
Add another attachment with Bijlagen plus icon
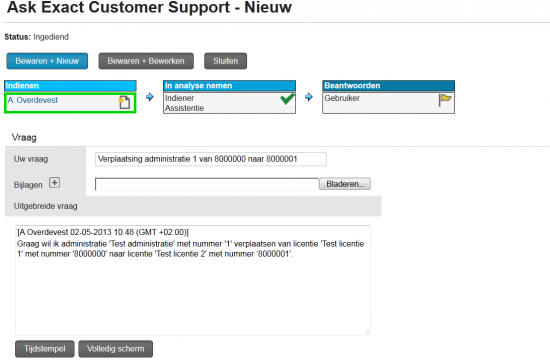pos(54,182)
